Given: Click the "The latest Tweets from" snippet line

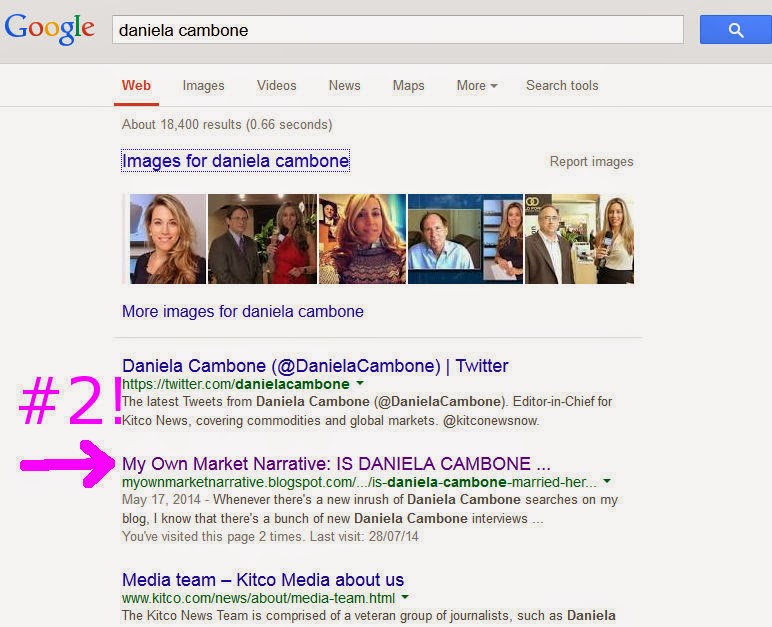Looking at the screenshot, I should tap(367, 401).
